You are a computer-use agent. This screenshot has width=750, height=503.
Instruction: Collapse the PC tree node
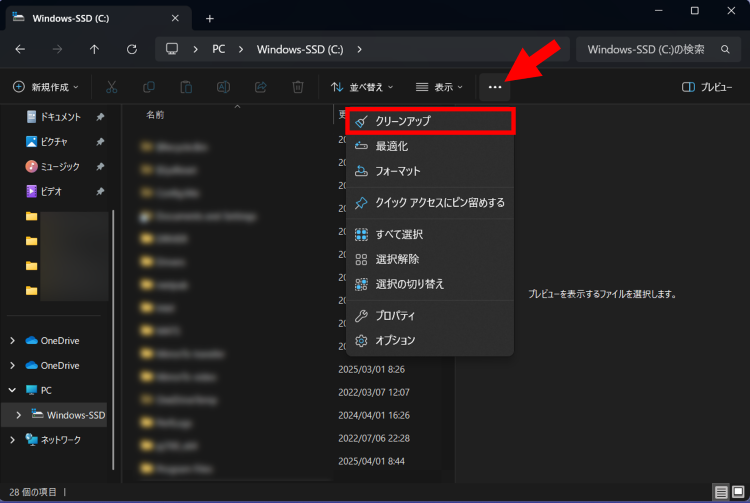click(x=12, y=390)
